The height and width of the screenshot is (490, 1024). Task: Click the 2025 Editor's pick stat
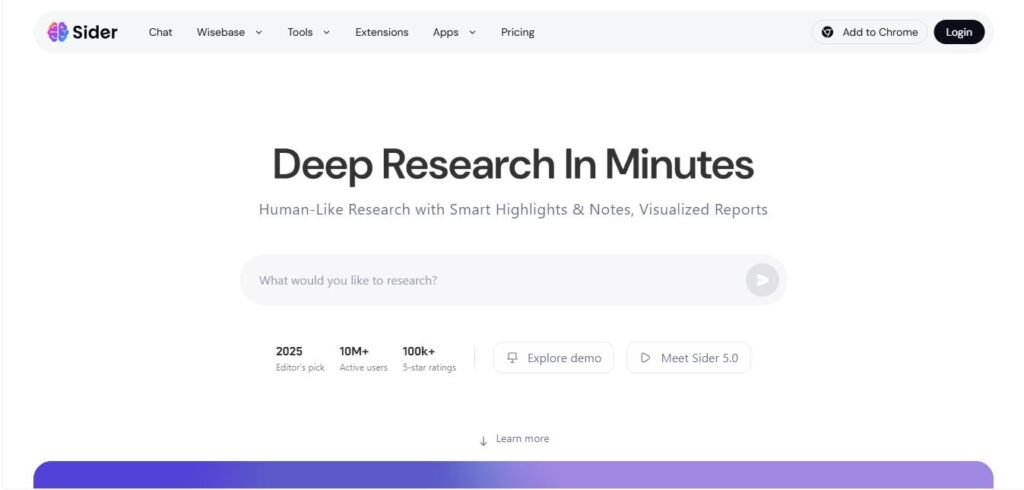(300, 358)
